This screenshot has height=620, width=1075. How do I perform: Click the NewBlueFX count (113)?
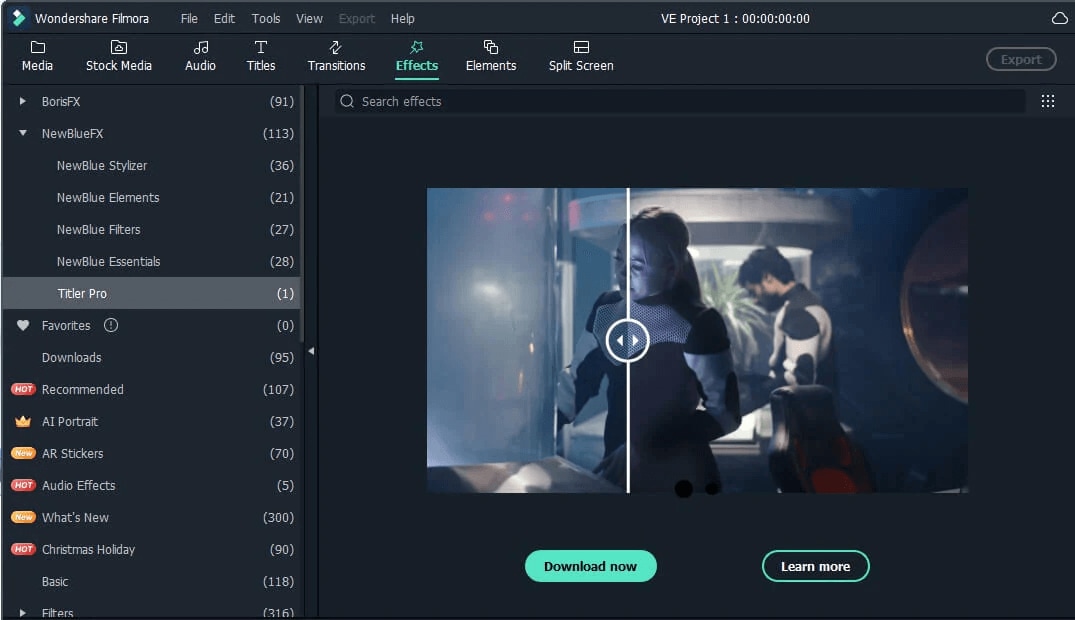point(278,133)
